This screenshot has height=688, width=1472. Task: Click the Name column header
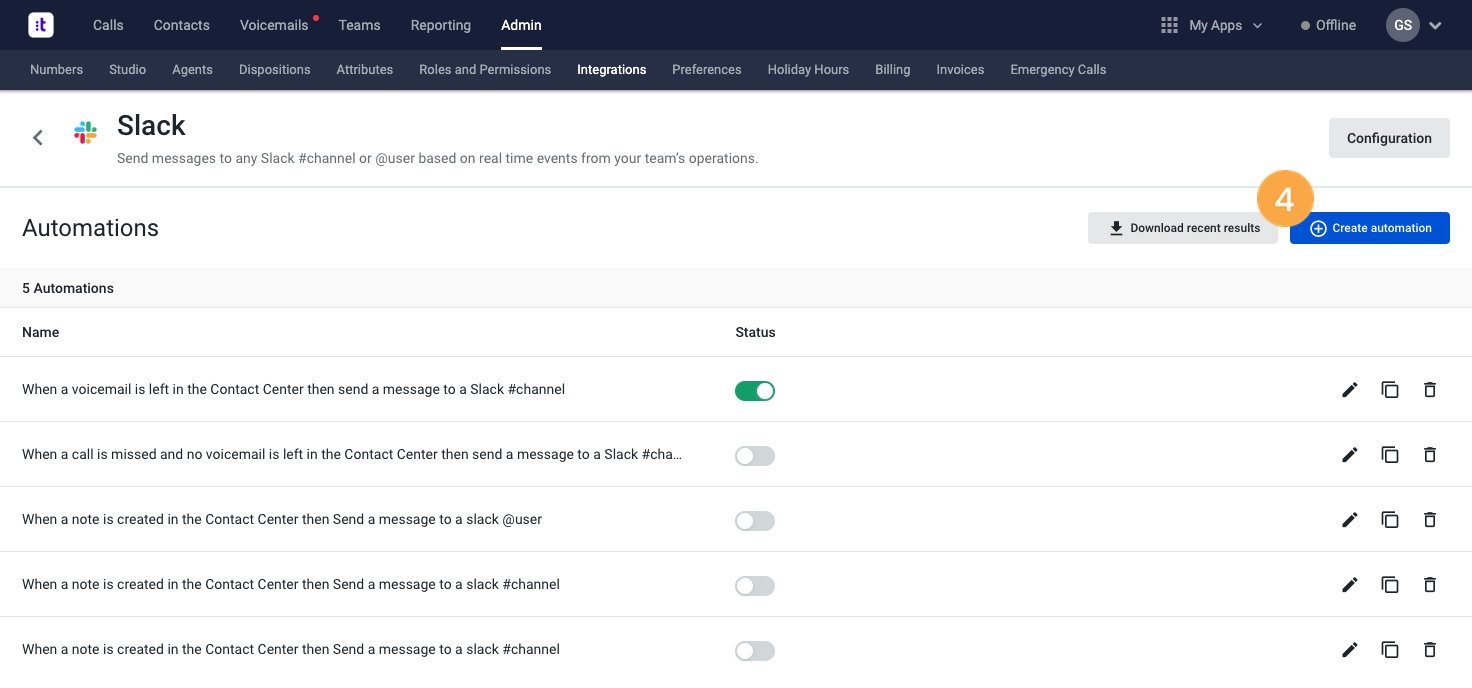coord(41,332)
